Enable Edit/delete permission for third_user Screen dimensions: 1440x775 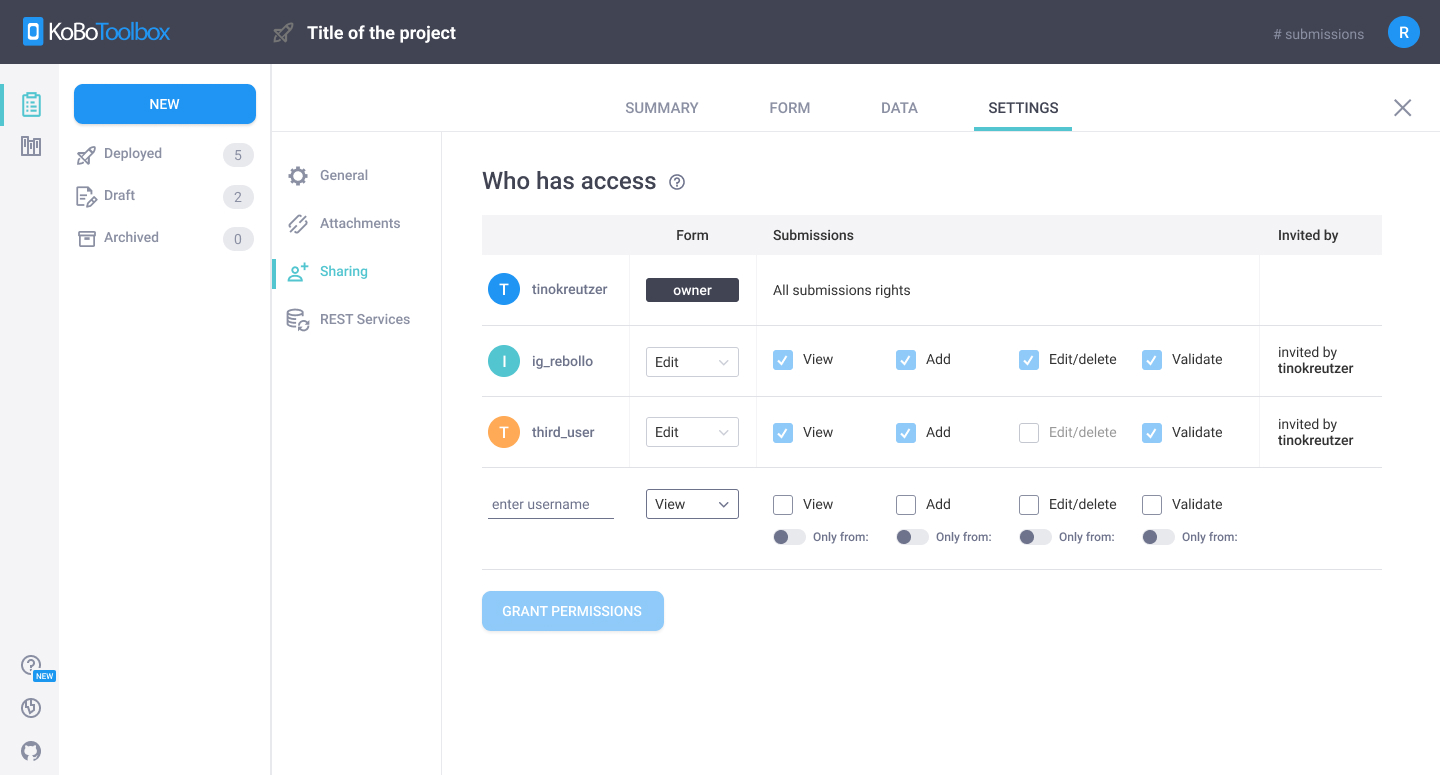(x=1029, y=432)
